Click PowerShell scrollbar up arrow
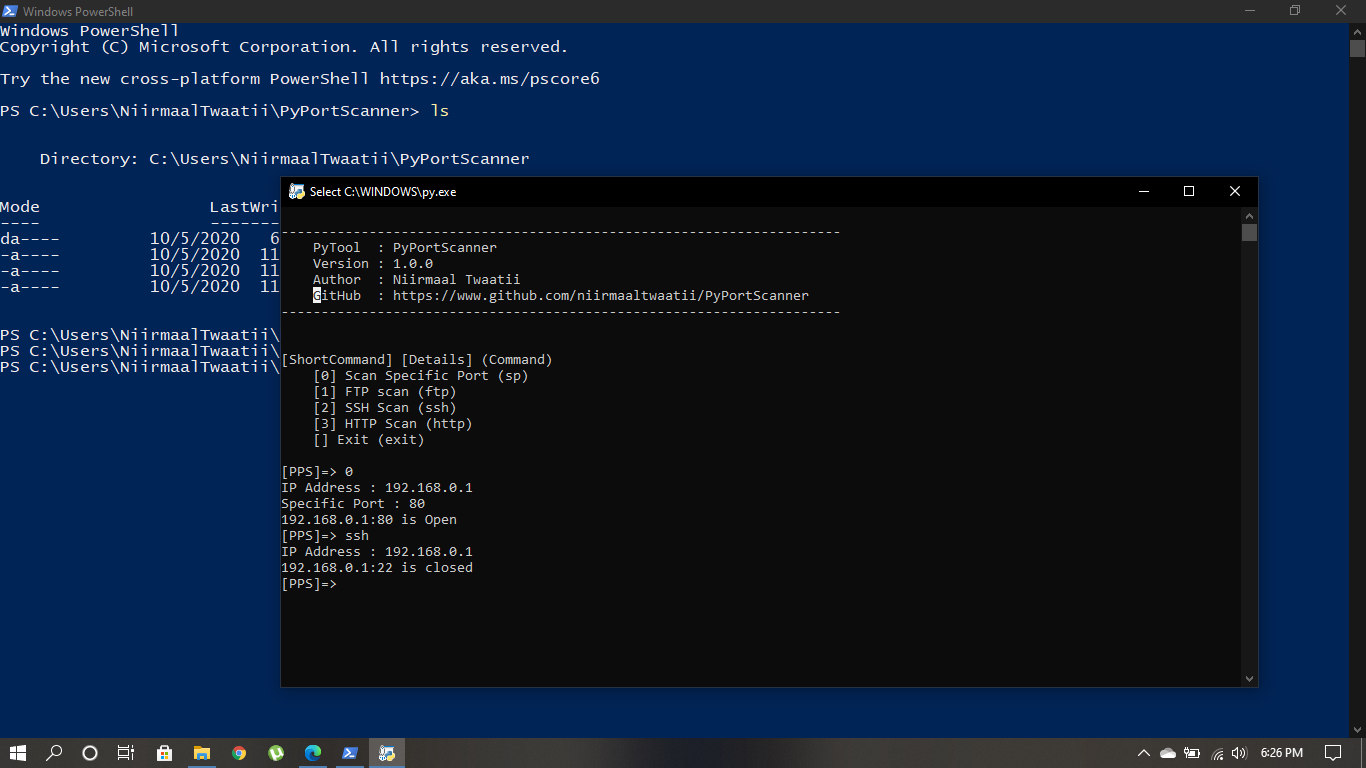This screenshot has width=1366, height=768. pos(1357,31)
